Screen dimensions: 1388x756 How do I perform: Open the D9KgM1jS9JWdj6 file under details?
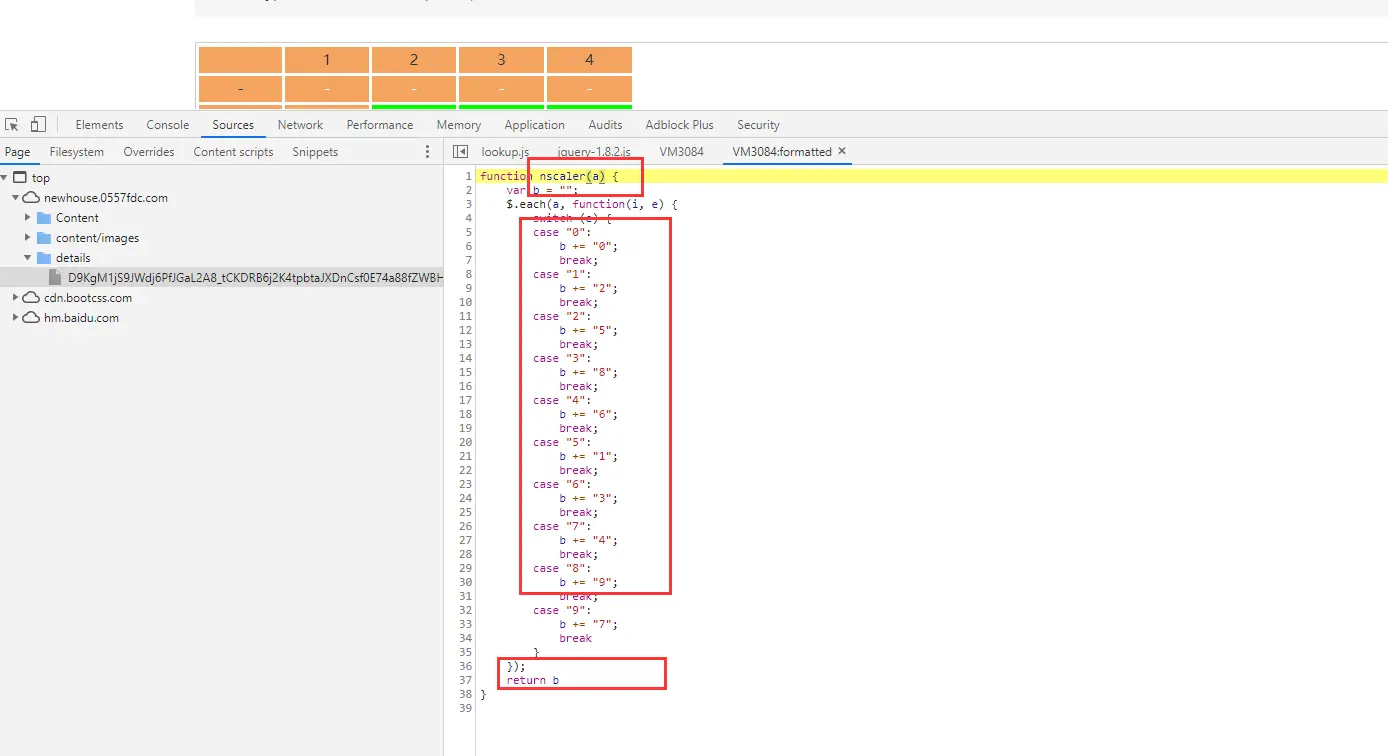255,278
